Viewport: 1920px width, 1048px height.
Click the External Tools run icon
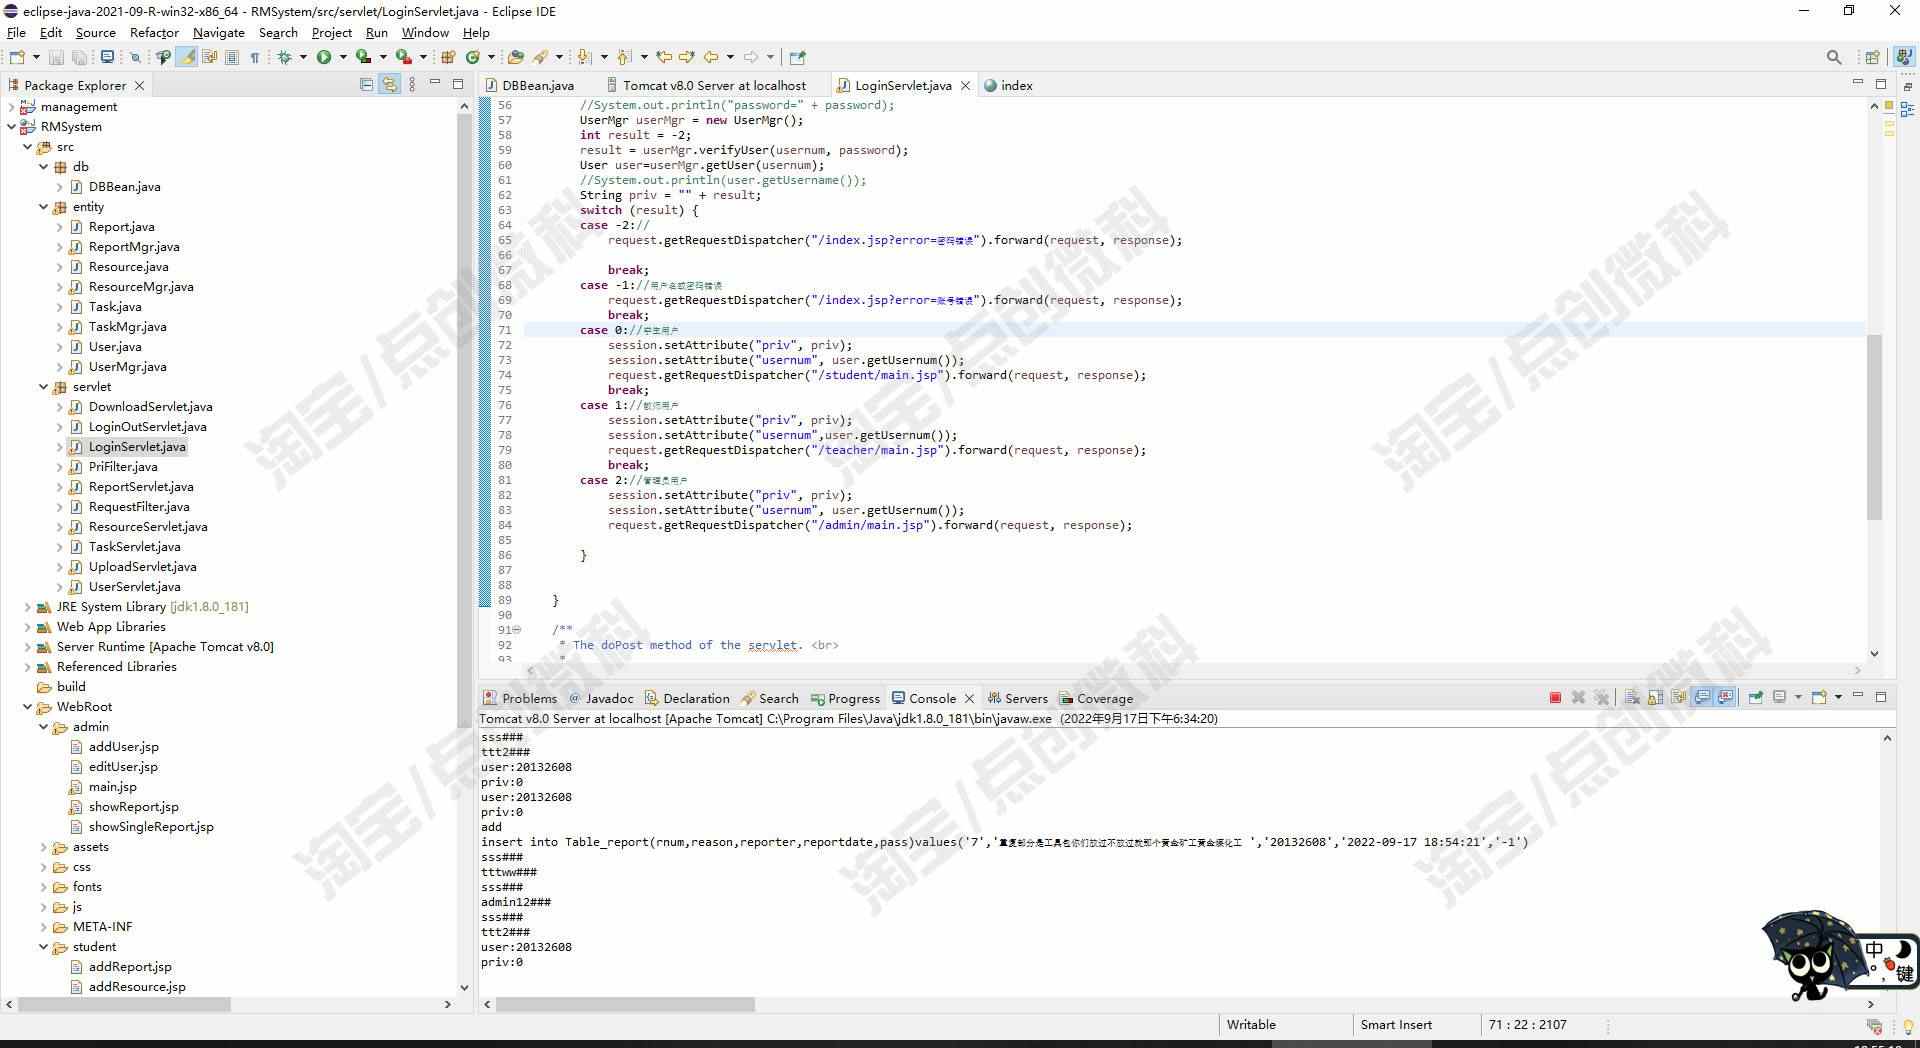tap(404, 57)
